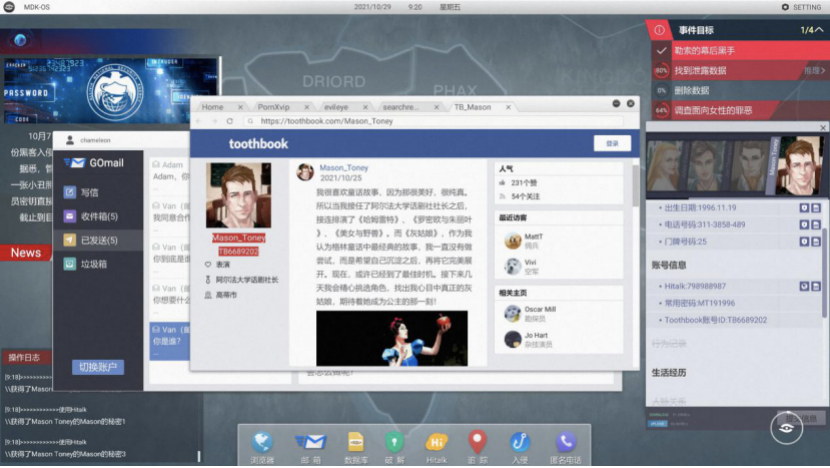The width and height of the screenshot is (830, 468).
Task: Click the globe icon on desktop
Action: 20,40
